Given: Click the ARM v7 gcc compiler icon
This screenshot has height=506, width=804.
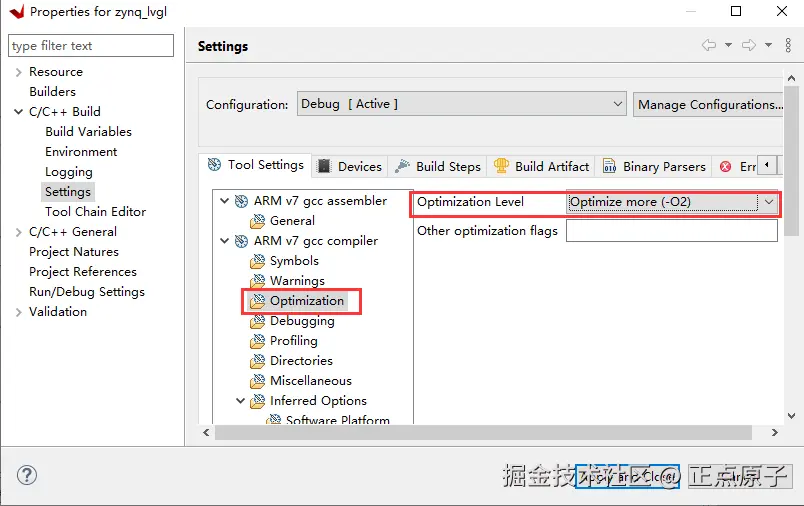Looking at the screenshot, I should (242, 241).
